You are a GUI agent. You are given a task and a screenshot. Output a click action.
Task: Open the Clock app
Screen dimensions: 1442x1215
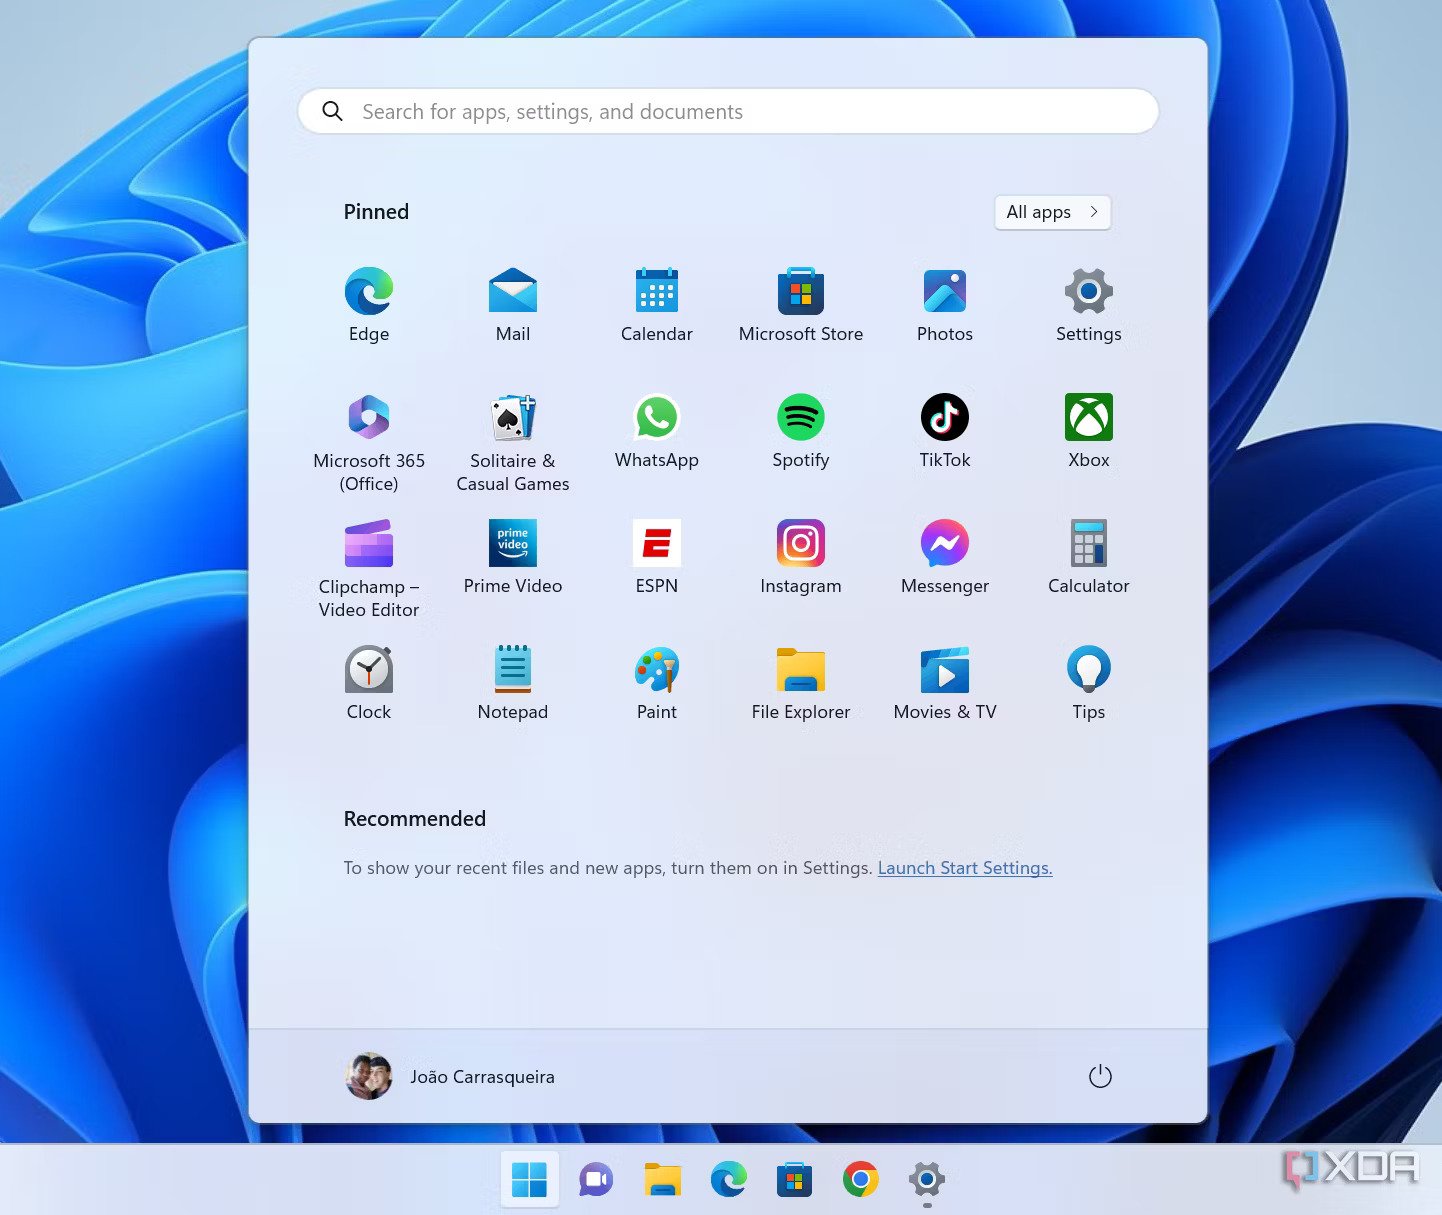pyautogui.click(x=369, y=683)
